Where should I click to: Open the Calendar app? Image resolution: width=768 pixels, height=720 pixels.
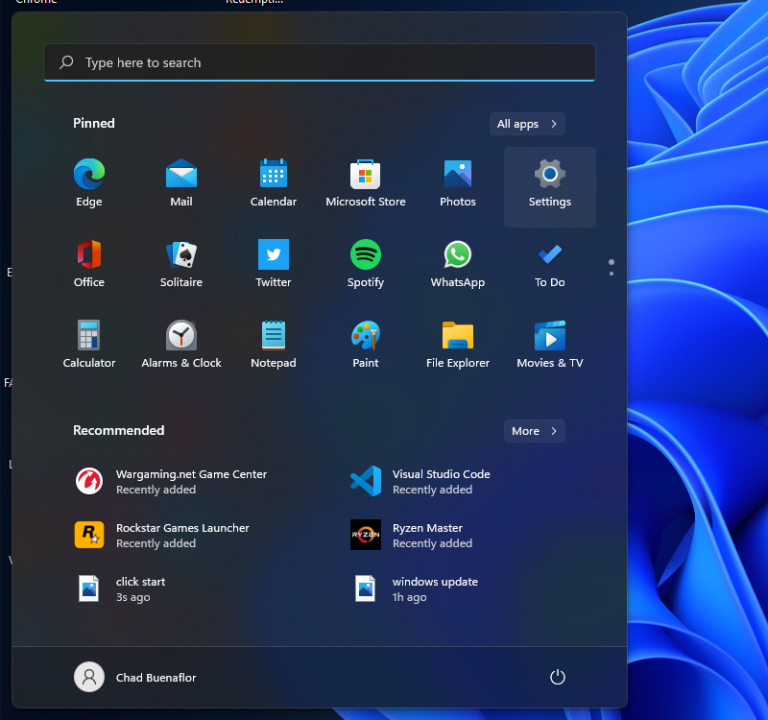point(273,183)
